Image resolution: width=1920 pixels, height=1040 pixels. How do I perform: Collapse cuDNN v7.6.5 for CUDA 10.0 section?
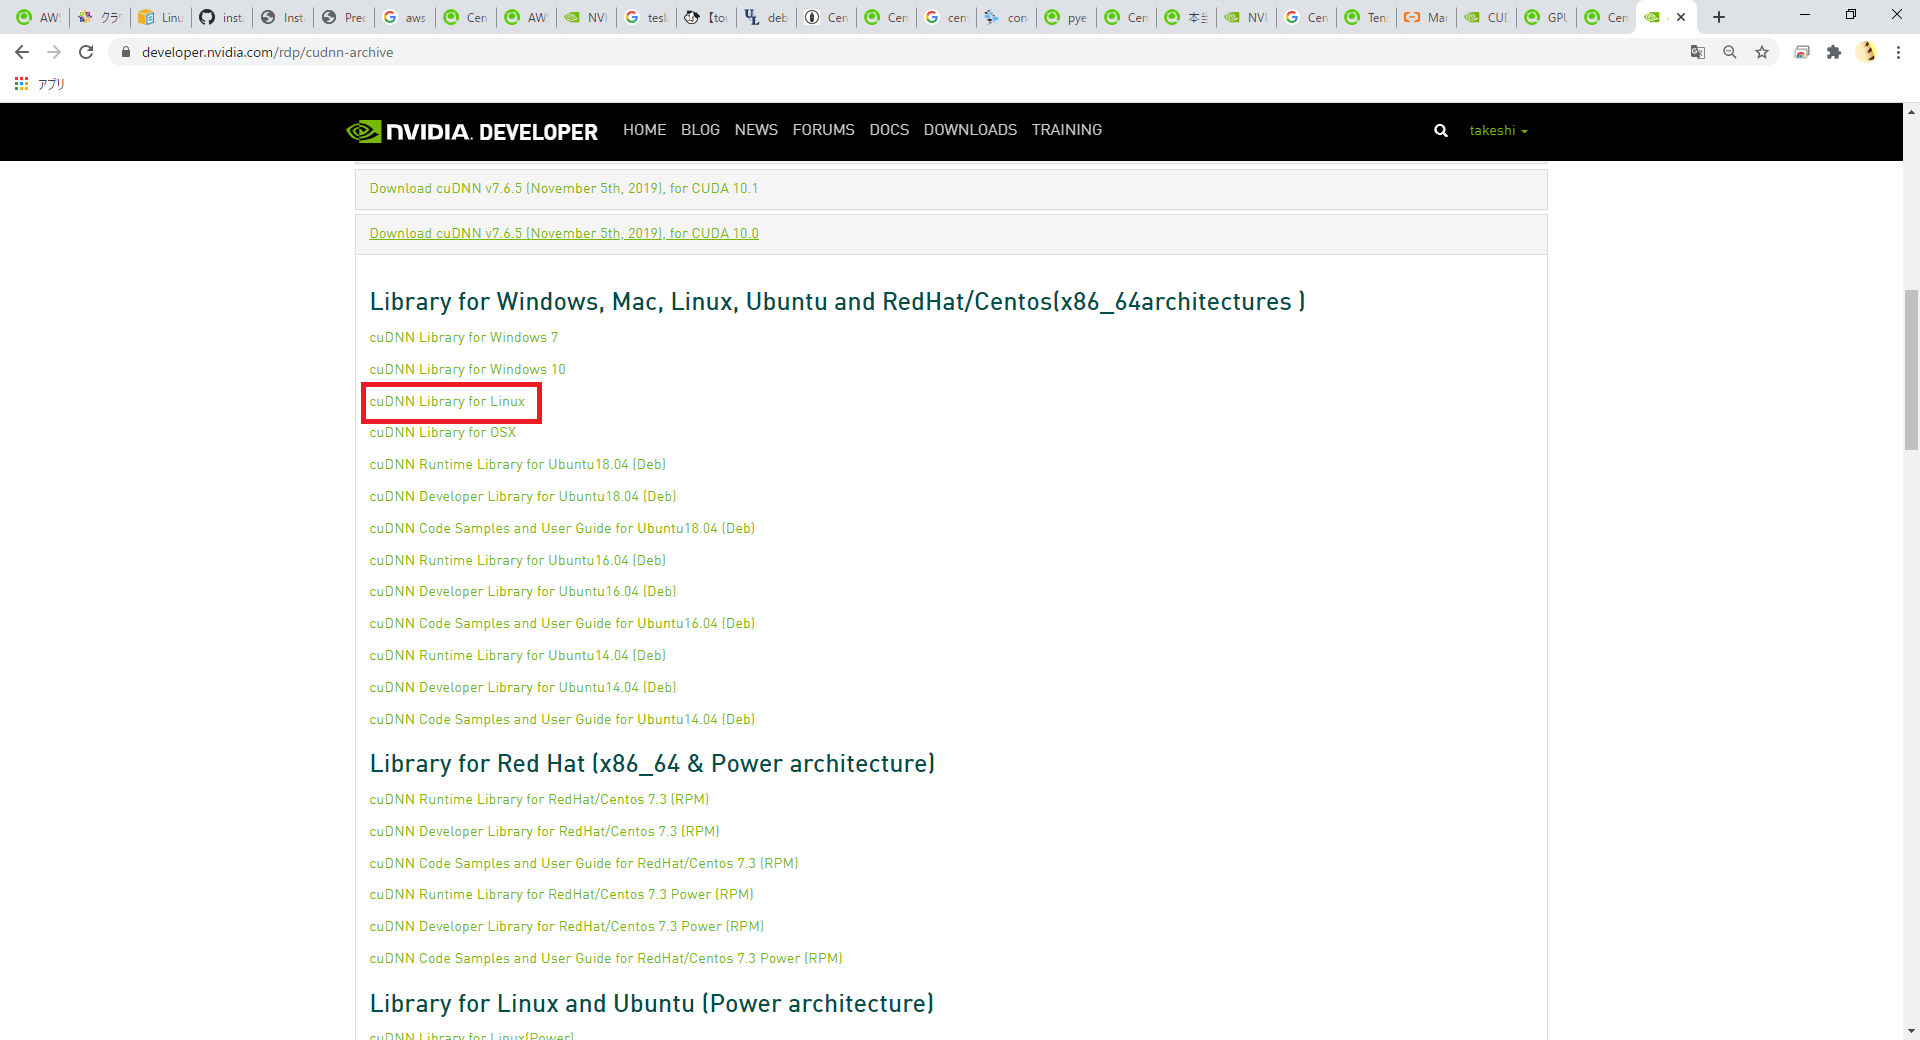click(x=564, y=233)
